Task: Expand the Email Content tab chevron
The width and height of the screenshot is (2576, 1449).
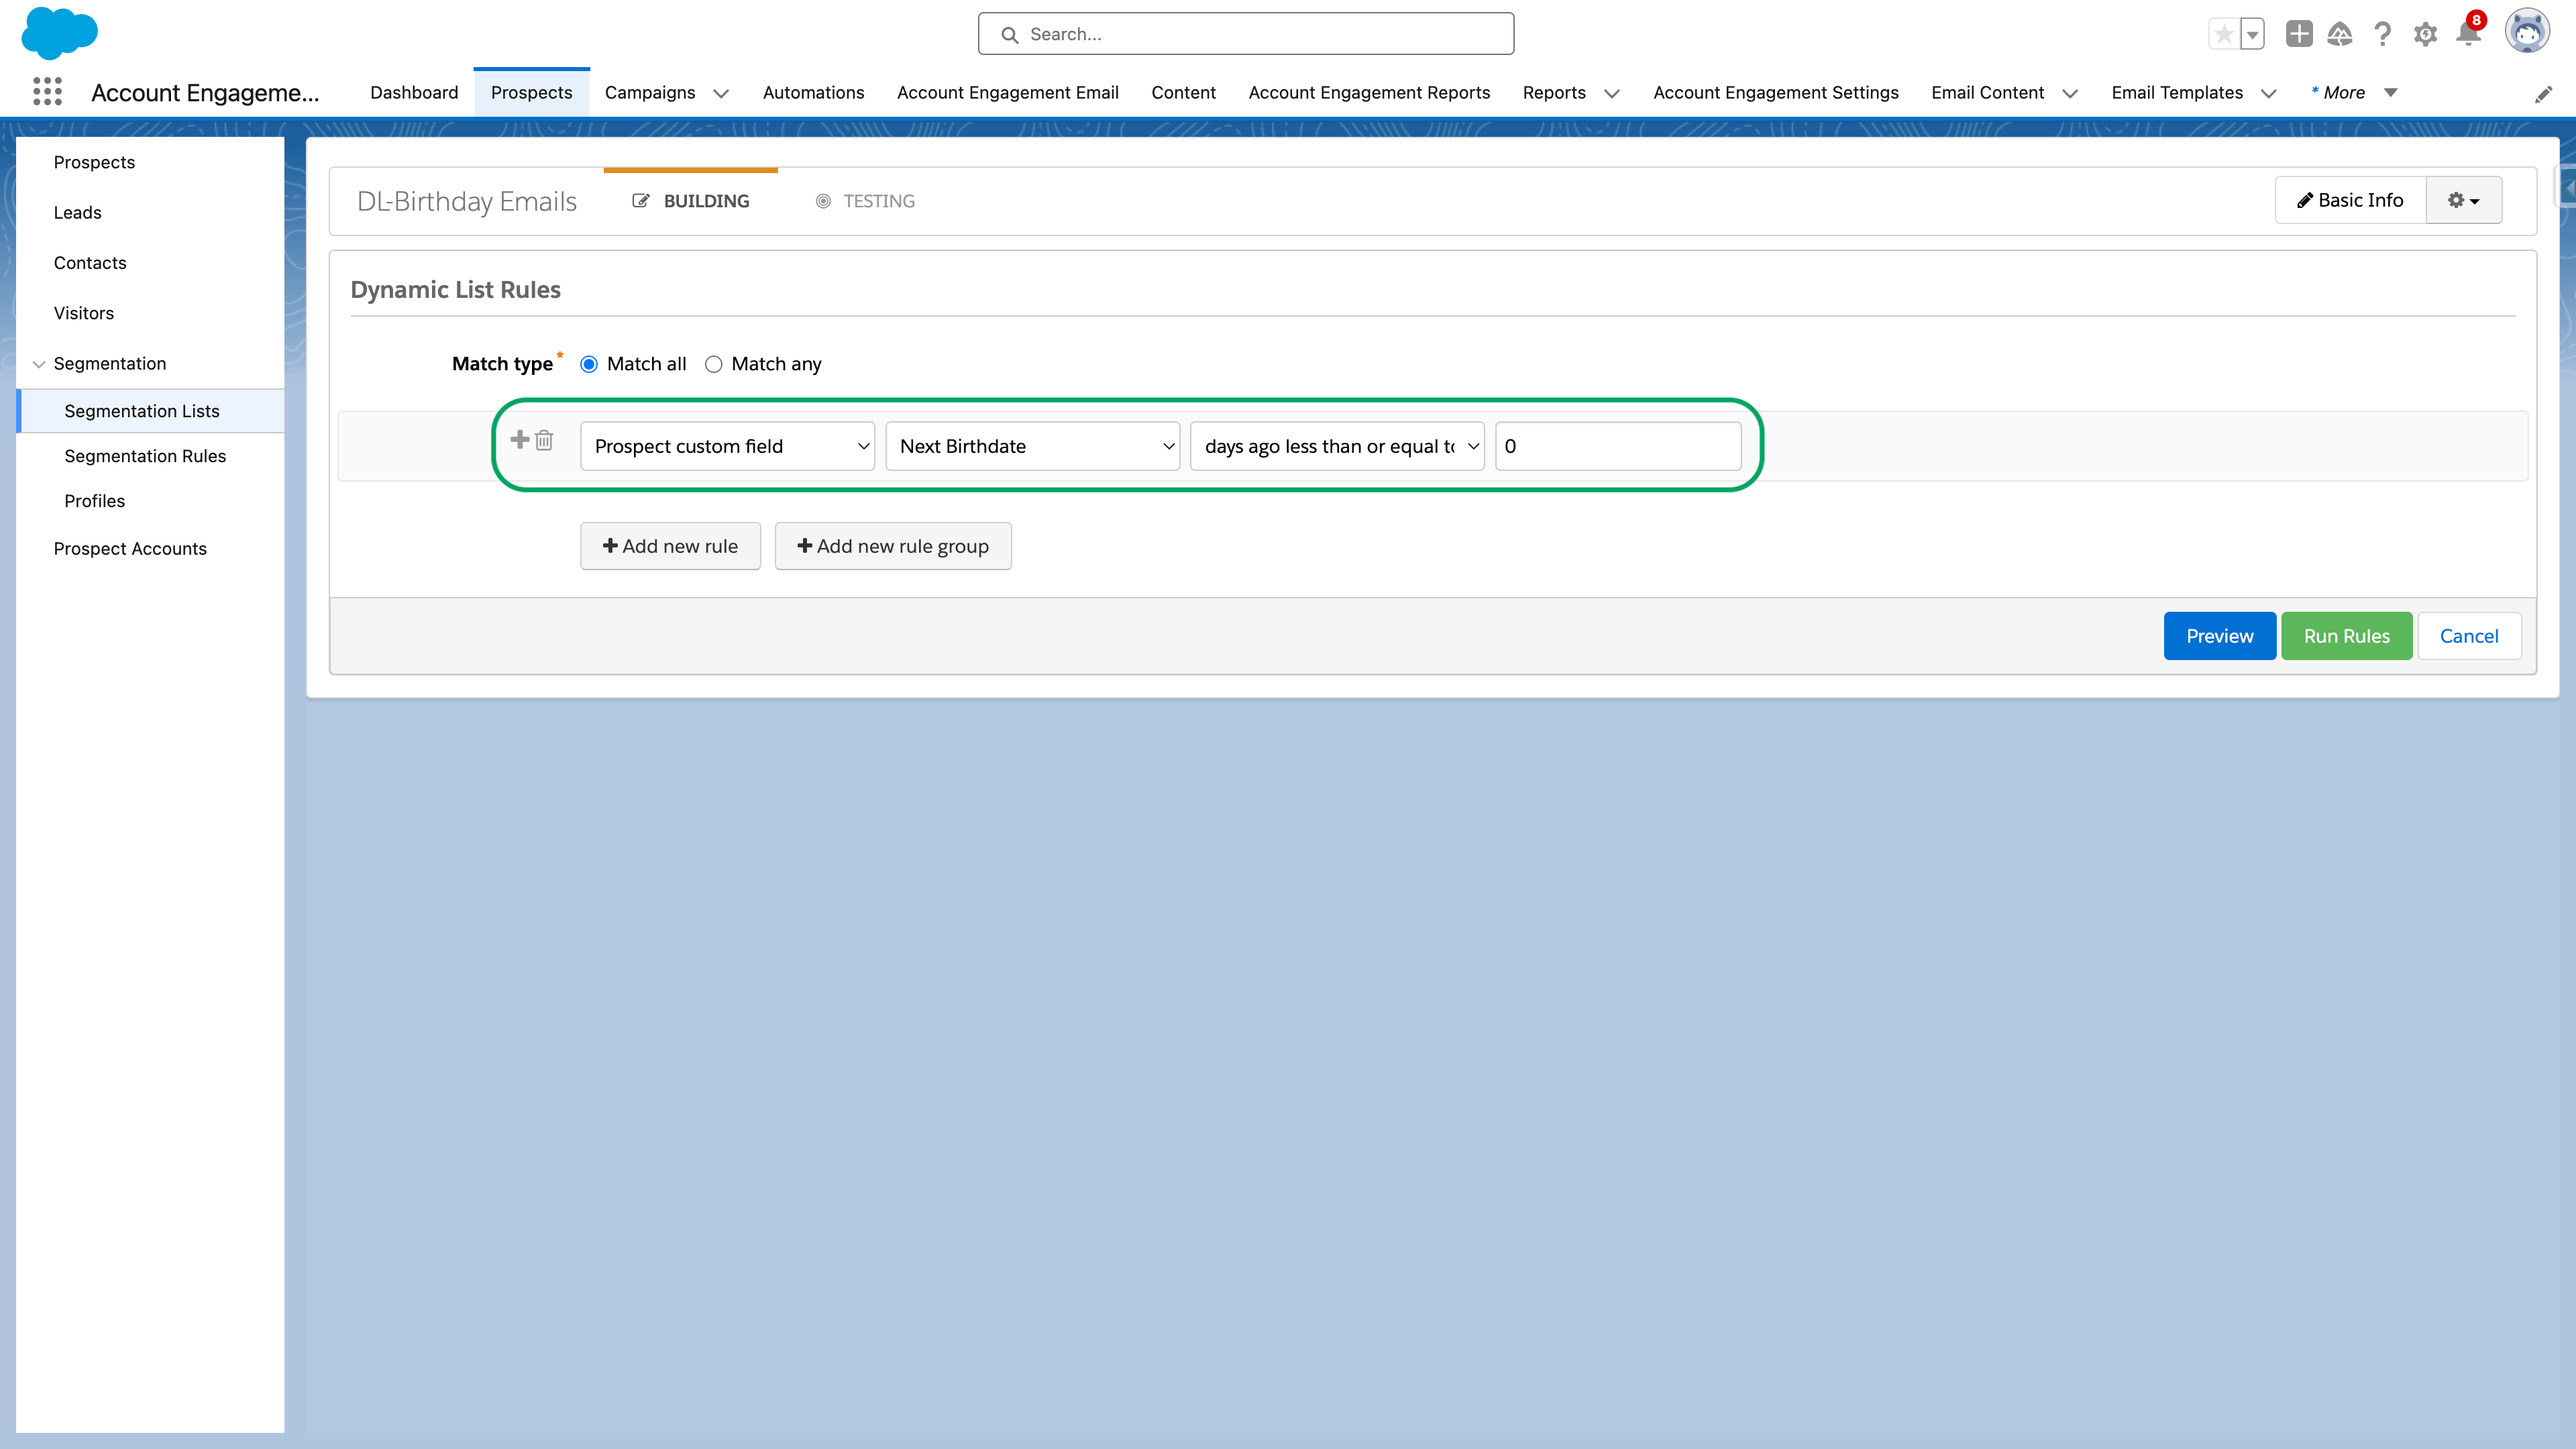Action: (x=2070, y=93)
